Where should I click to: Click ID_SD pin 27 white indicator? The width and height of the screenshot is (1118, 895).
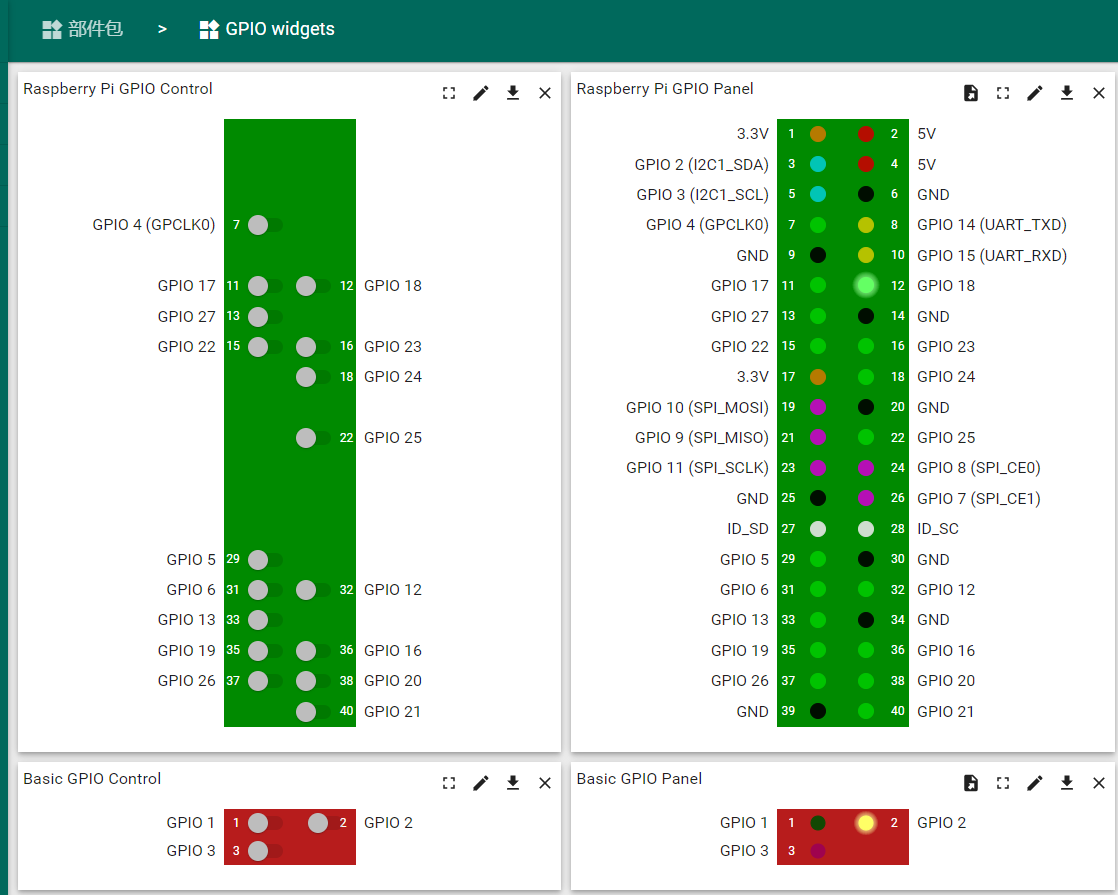click(x=818, y=528)
